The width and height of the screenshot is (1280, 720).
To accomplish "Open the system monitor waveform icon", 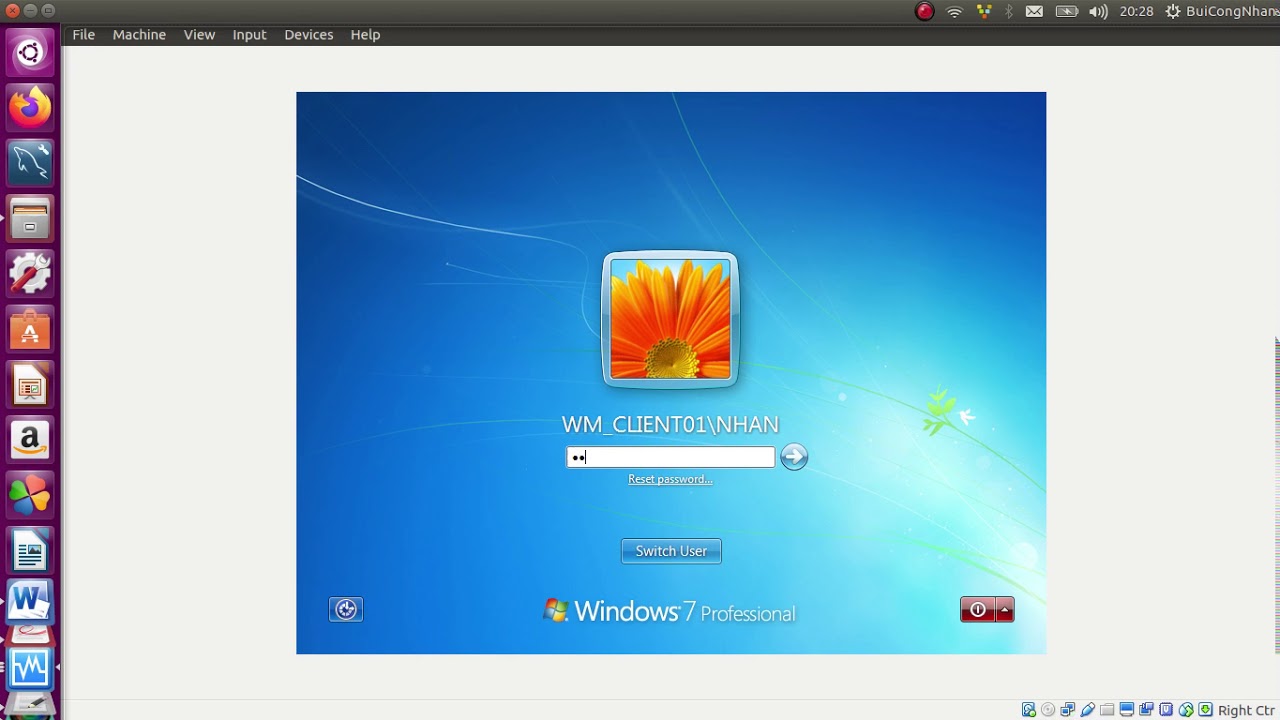I will (x=30, y=667).
